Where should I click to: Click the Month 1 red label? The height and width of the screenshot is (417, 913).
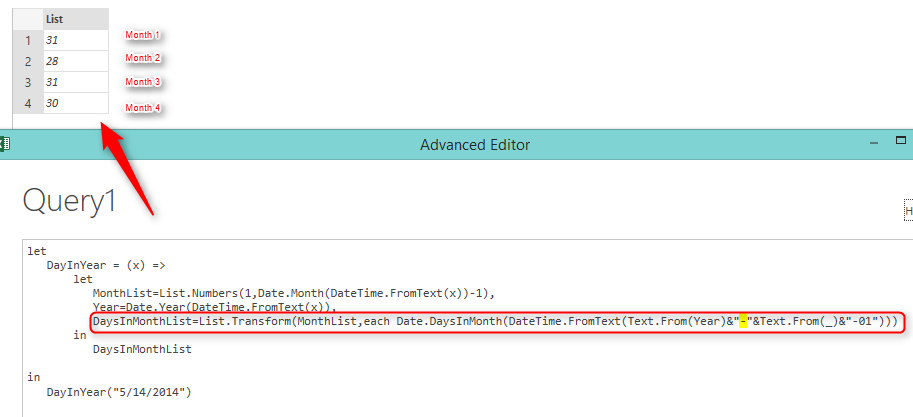[x=143, y=35]
